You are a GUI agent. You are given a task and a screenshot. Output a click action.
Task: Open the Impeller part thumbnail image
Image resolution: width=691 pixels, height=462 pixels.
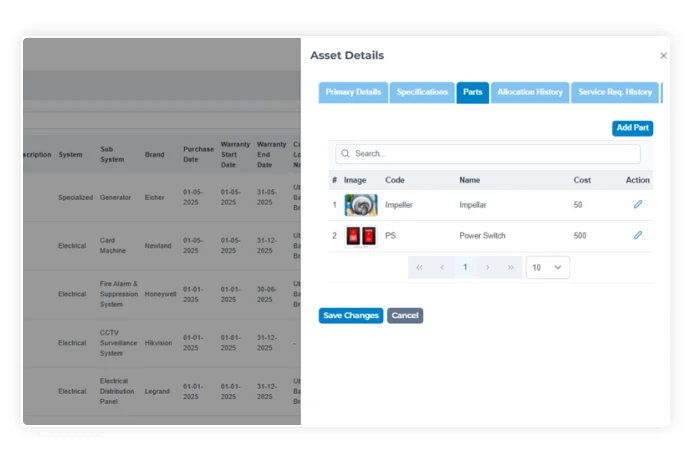(361, 205)
